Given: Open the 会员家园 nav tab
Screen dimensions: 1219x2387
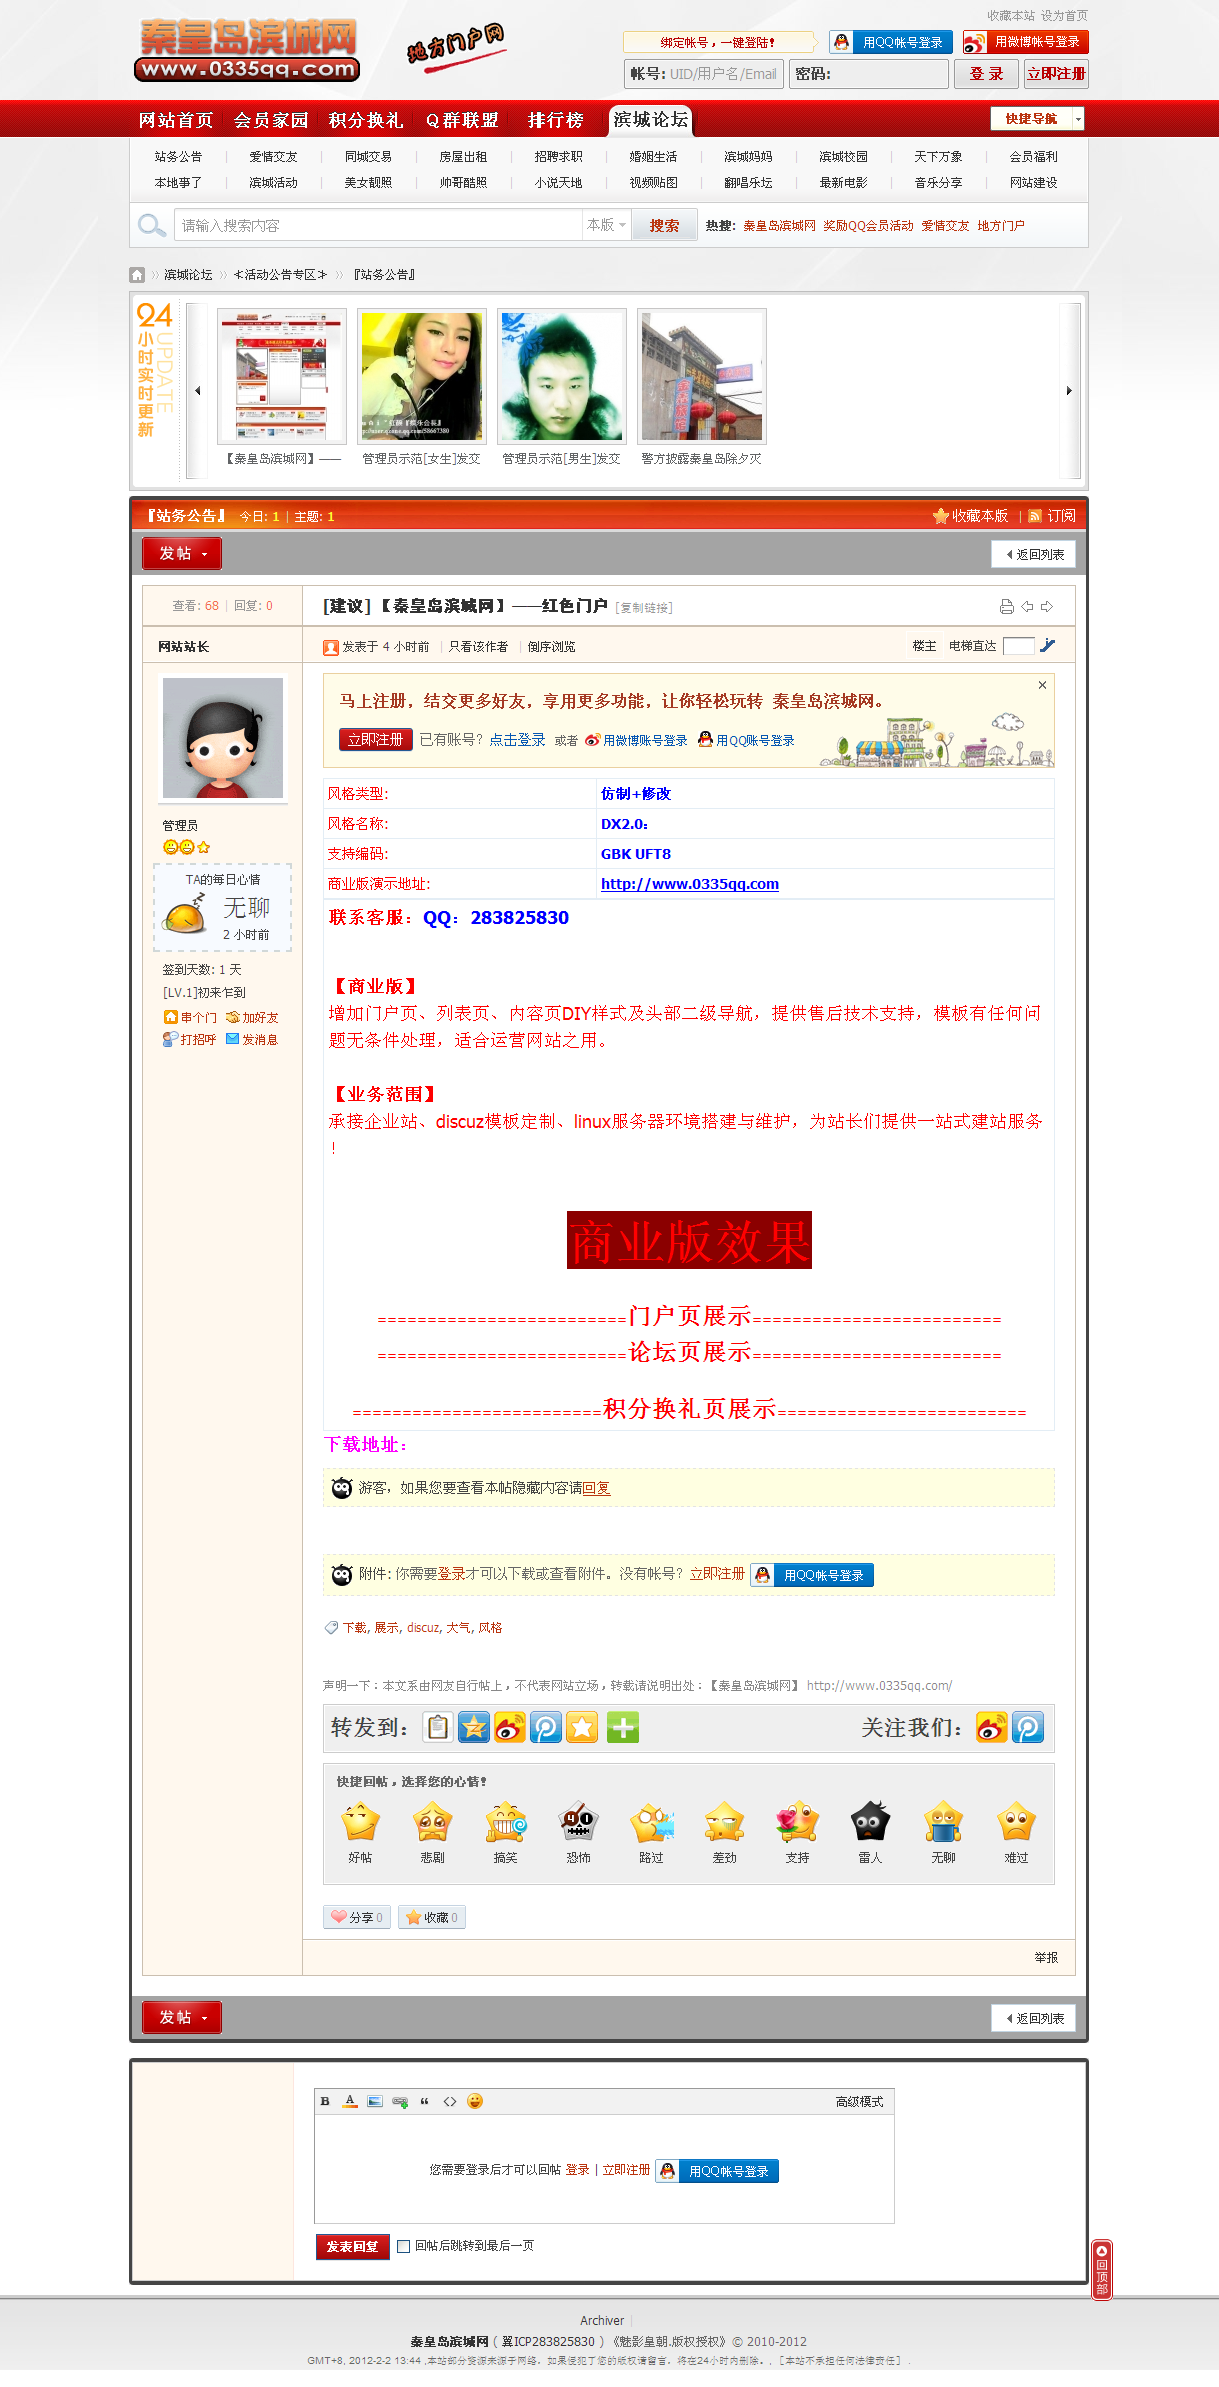Looking at the screenshot, I should pos(271,120).
